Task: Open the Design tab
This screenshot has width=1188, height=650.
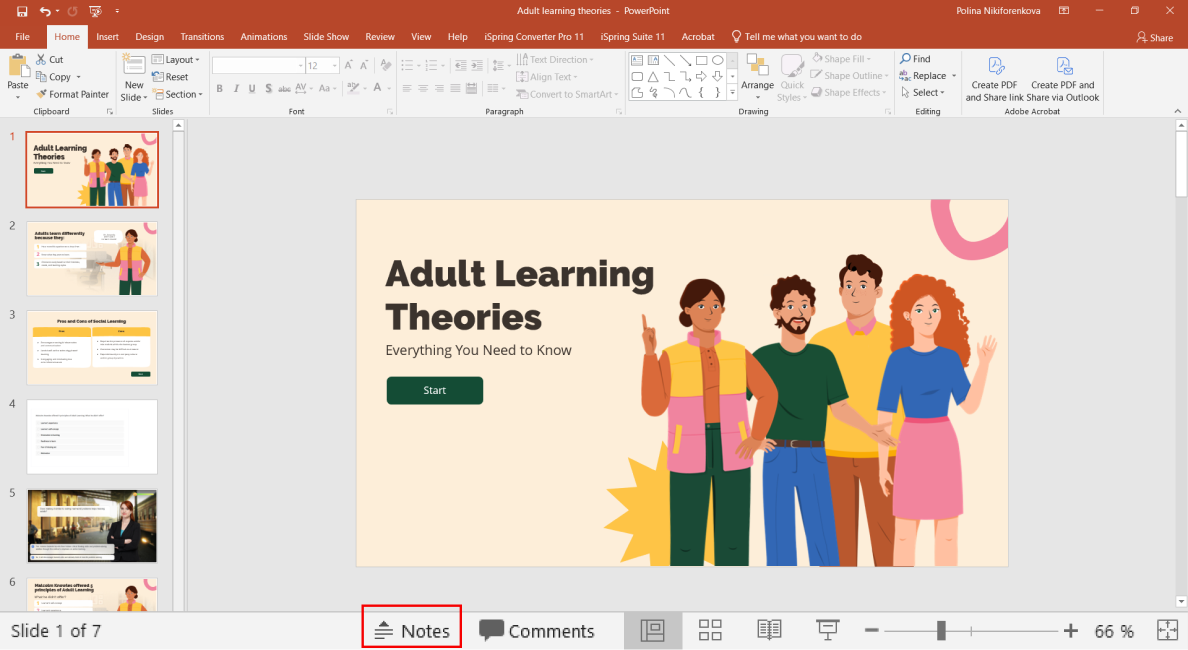Action: tap(149, 36)
